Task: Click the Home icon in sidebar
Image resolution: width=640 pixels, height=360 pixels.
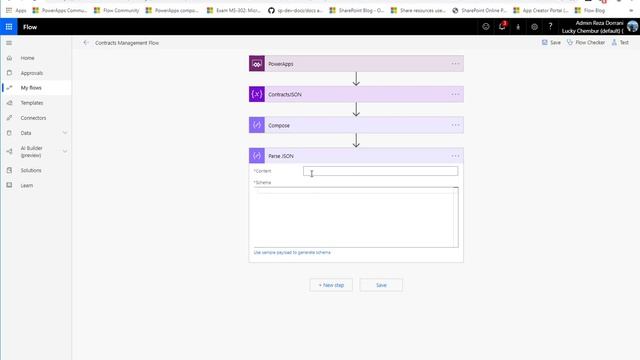Action: (x=9, y=58)
